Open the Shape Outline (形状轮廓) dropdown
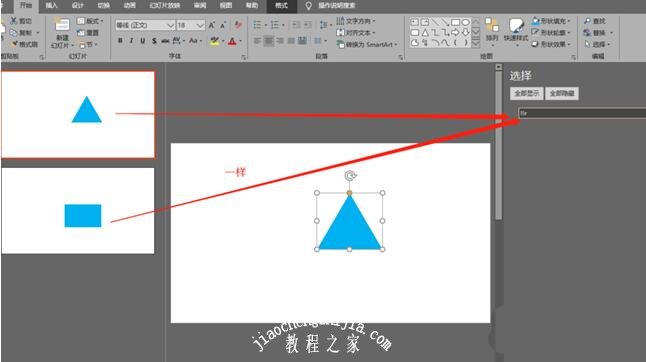Viewport: 646px width, 362px height. pyautogui.click(x=551, y=32)
